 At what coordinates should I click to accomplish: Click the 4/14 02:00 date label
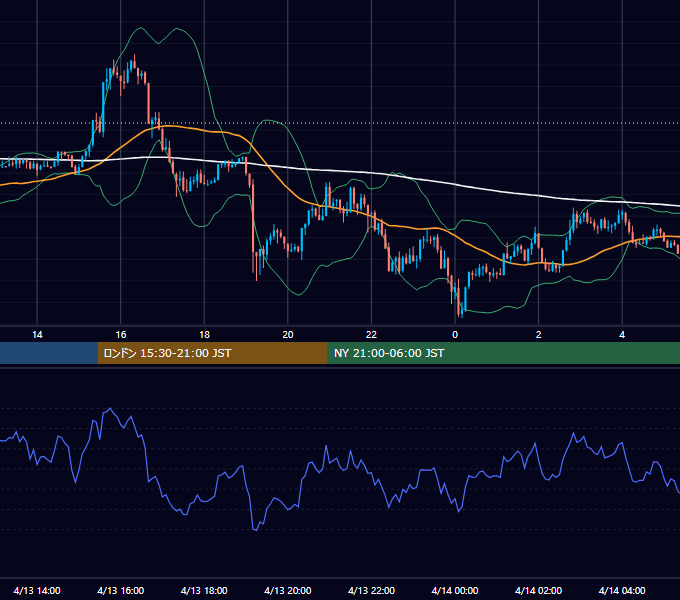click(x=538, y=590)
